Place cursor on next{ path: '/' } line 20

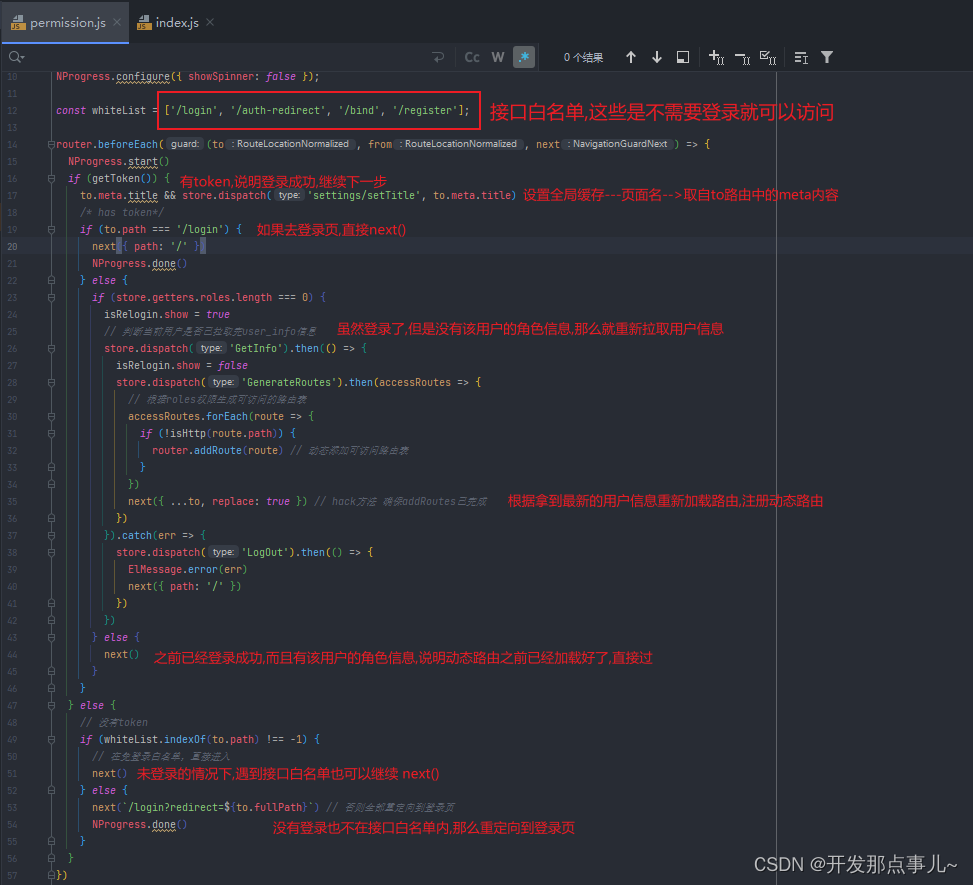148,246
